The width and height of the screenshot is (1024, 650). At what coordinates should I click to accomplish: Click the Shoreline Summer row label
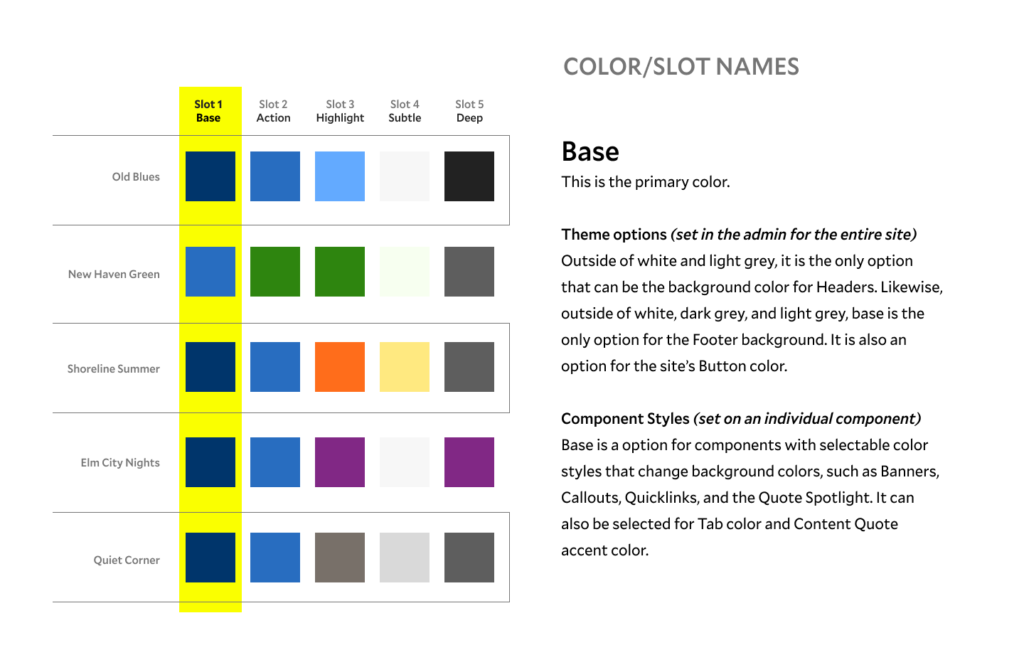click(x=114, y=369)
